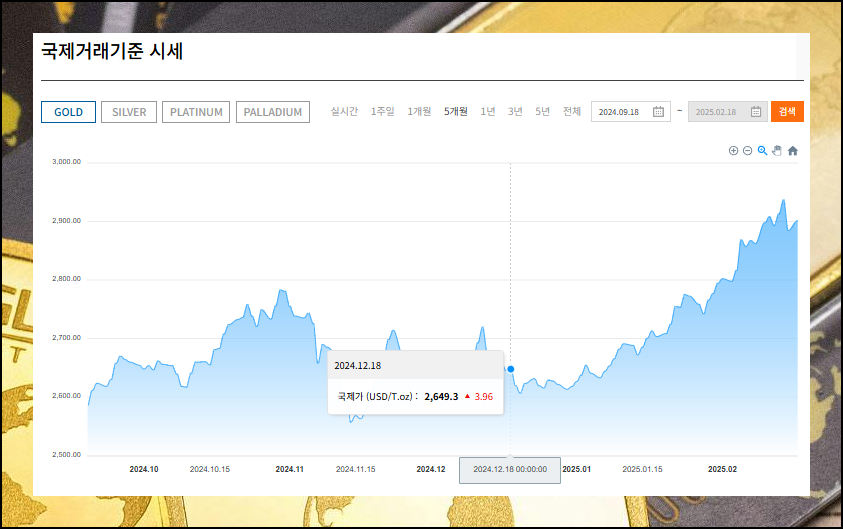Click the y-axis label 2,700.00
Viewport: 843px width, 529px height.
pos(66,338)
